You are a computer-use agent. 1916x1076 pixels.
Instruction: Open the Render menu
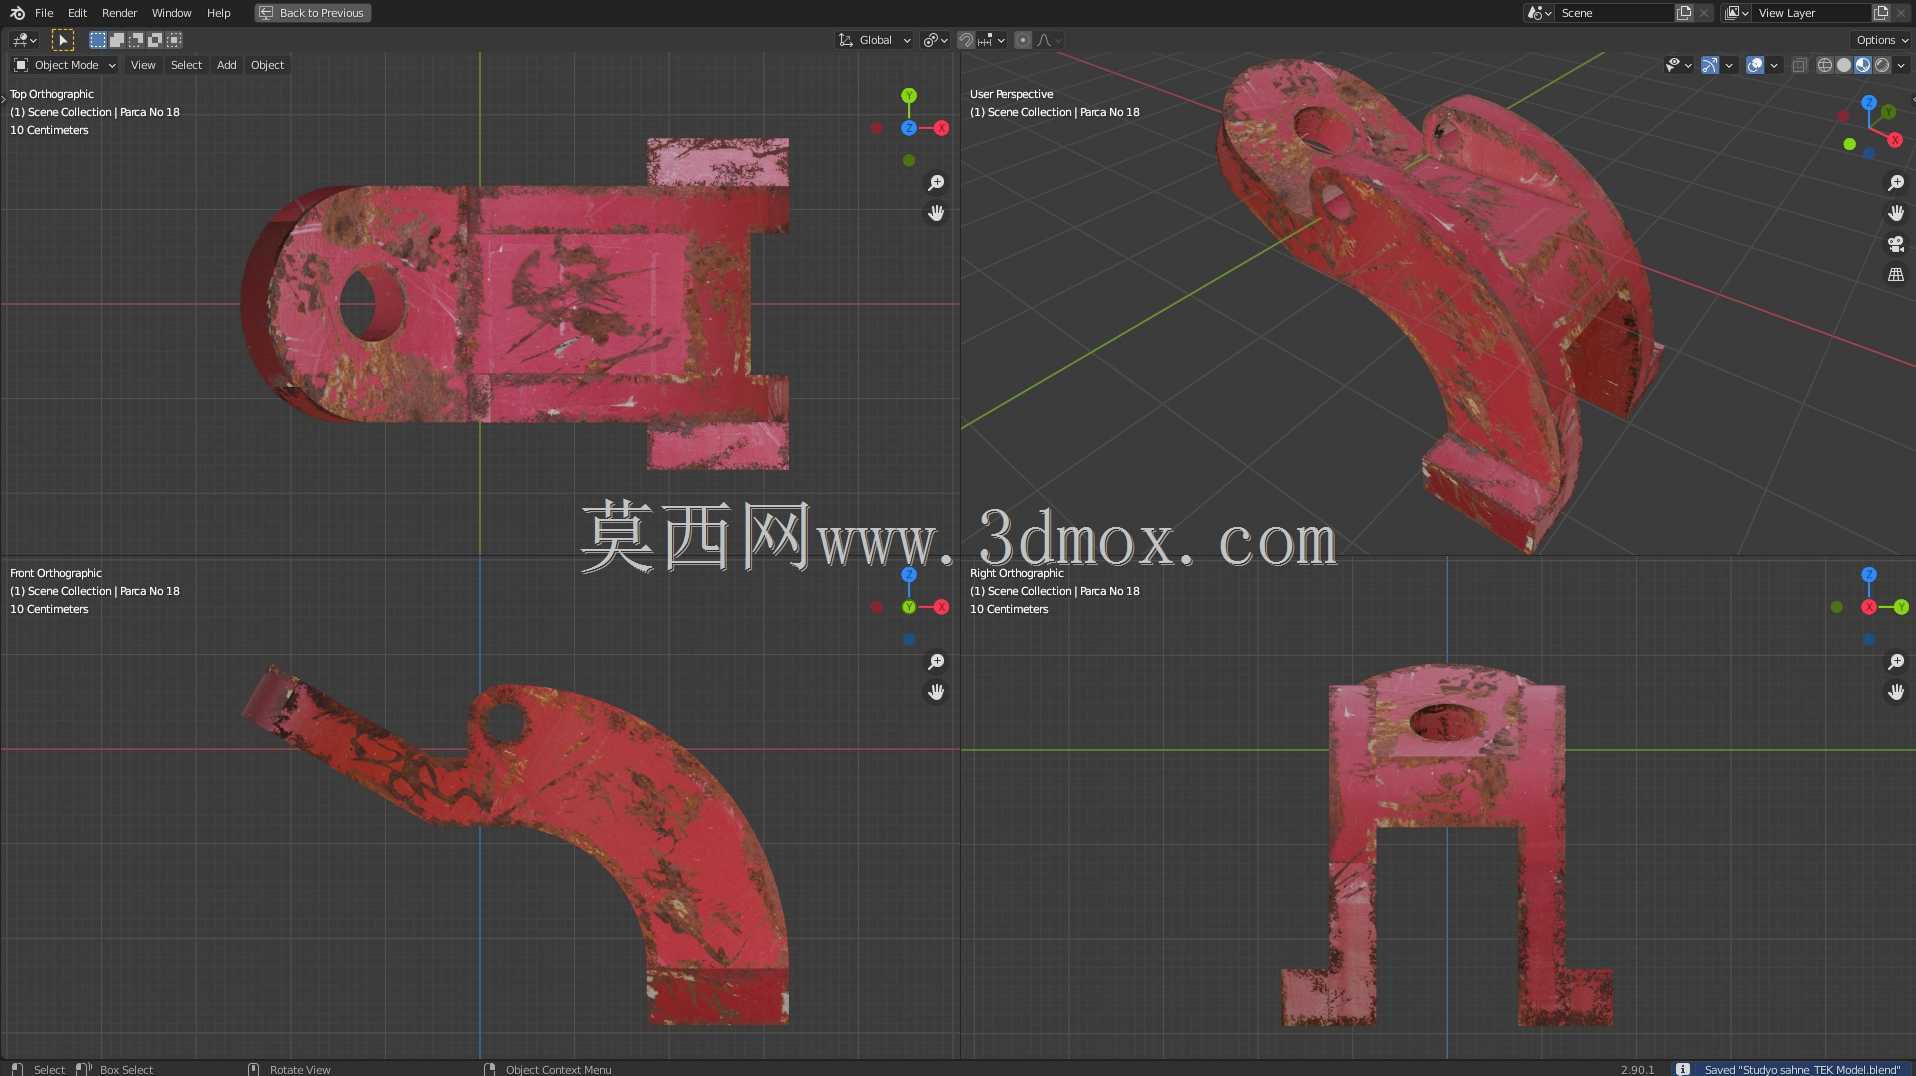pyautogui.click(x=119, y=13)
